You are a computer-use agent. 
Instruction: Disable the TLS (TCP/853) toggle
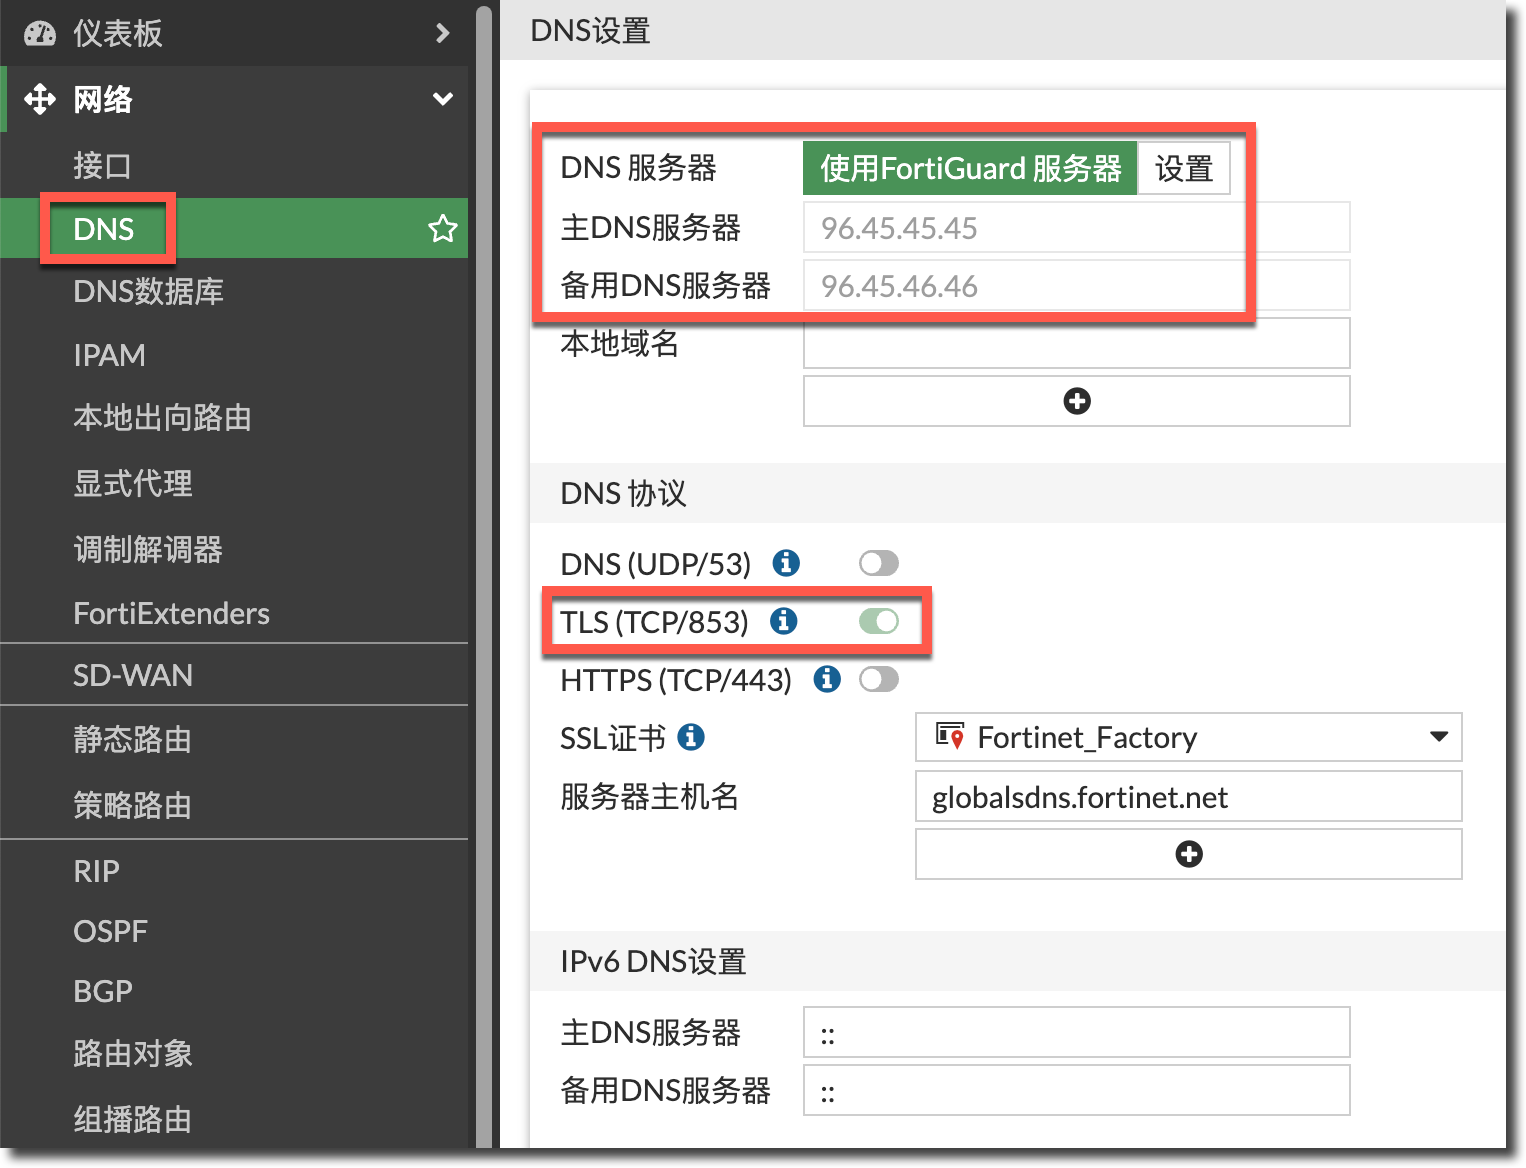879,621
